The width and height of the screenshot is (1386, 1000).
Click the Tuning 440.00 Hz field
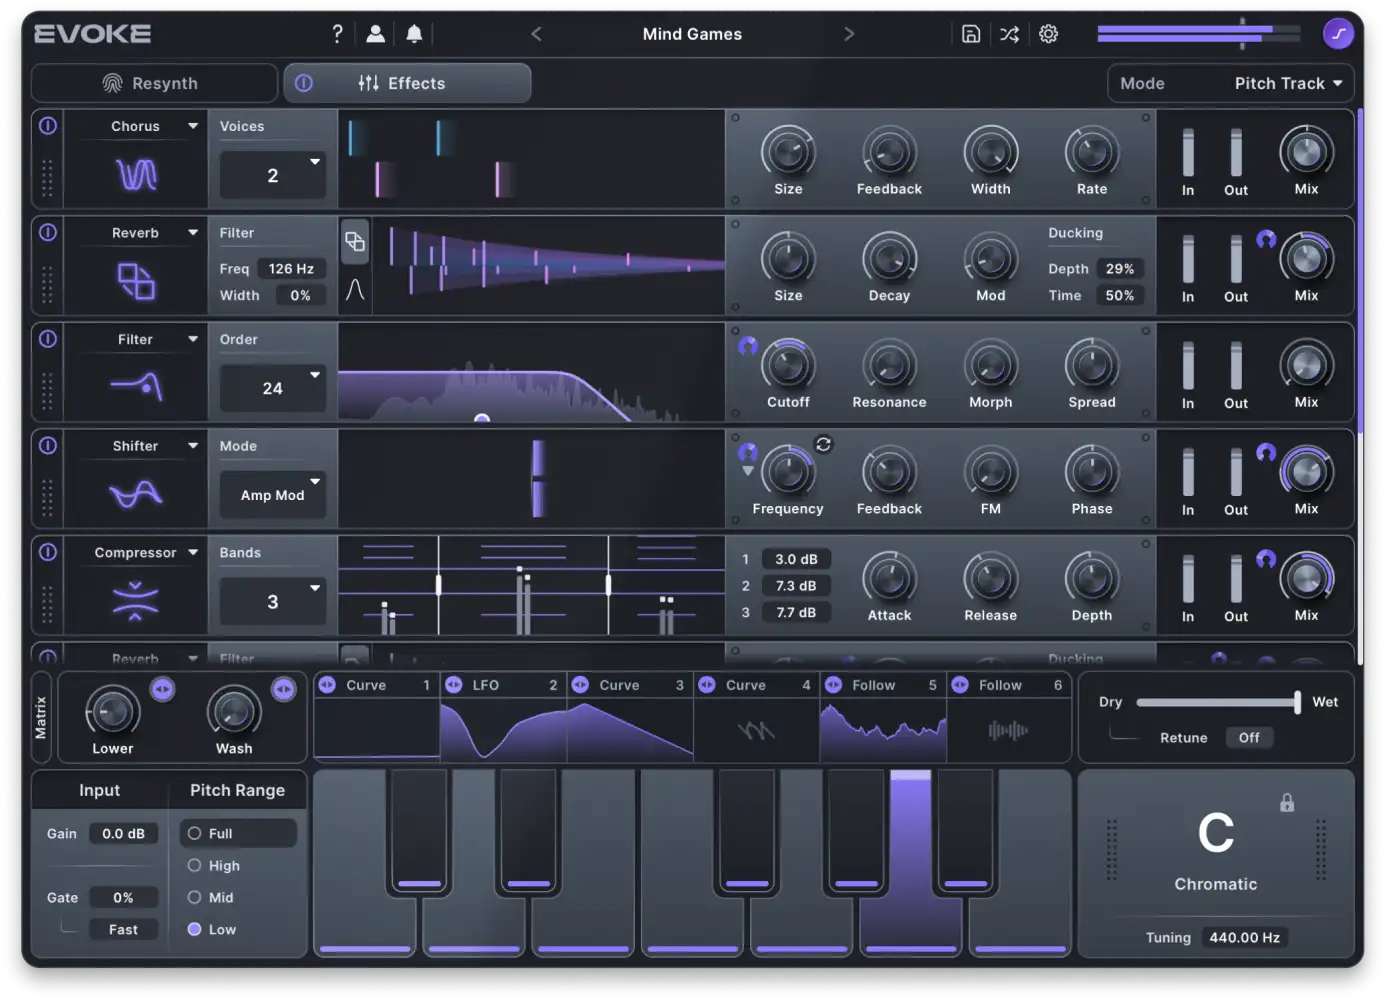pyautogui.click(x=1244, y=937)
